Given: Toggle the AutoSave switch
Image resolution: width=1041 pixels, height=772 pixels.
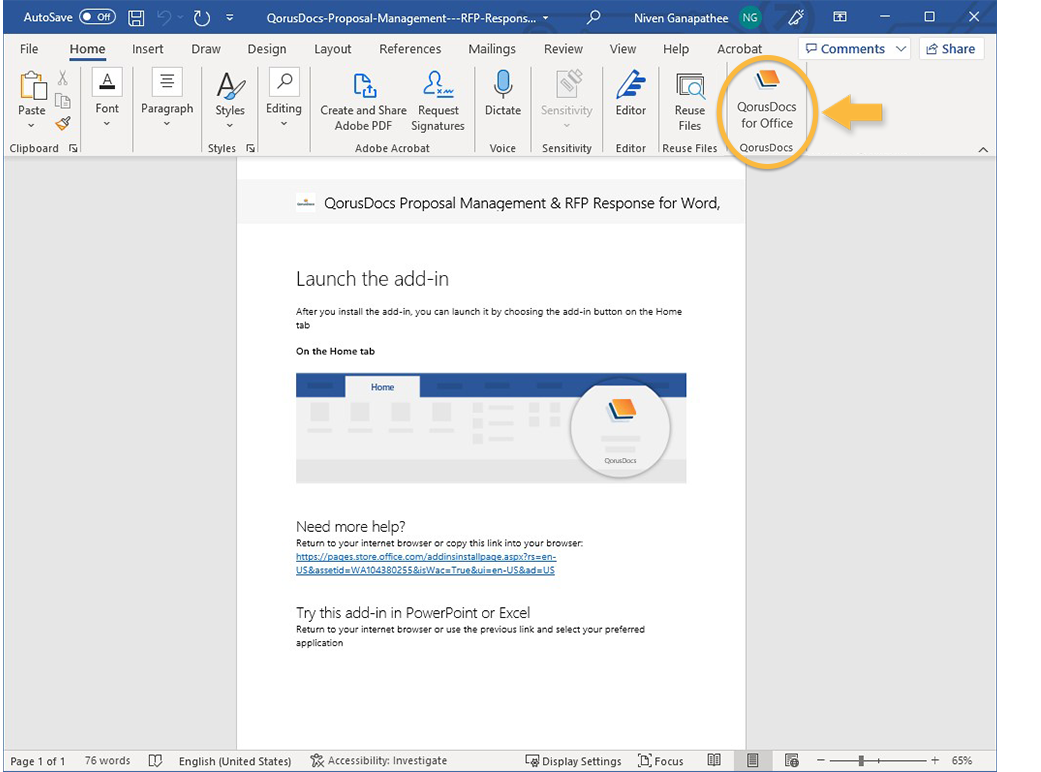Looking at the screenshot, I should tap(98, 17).
